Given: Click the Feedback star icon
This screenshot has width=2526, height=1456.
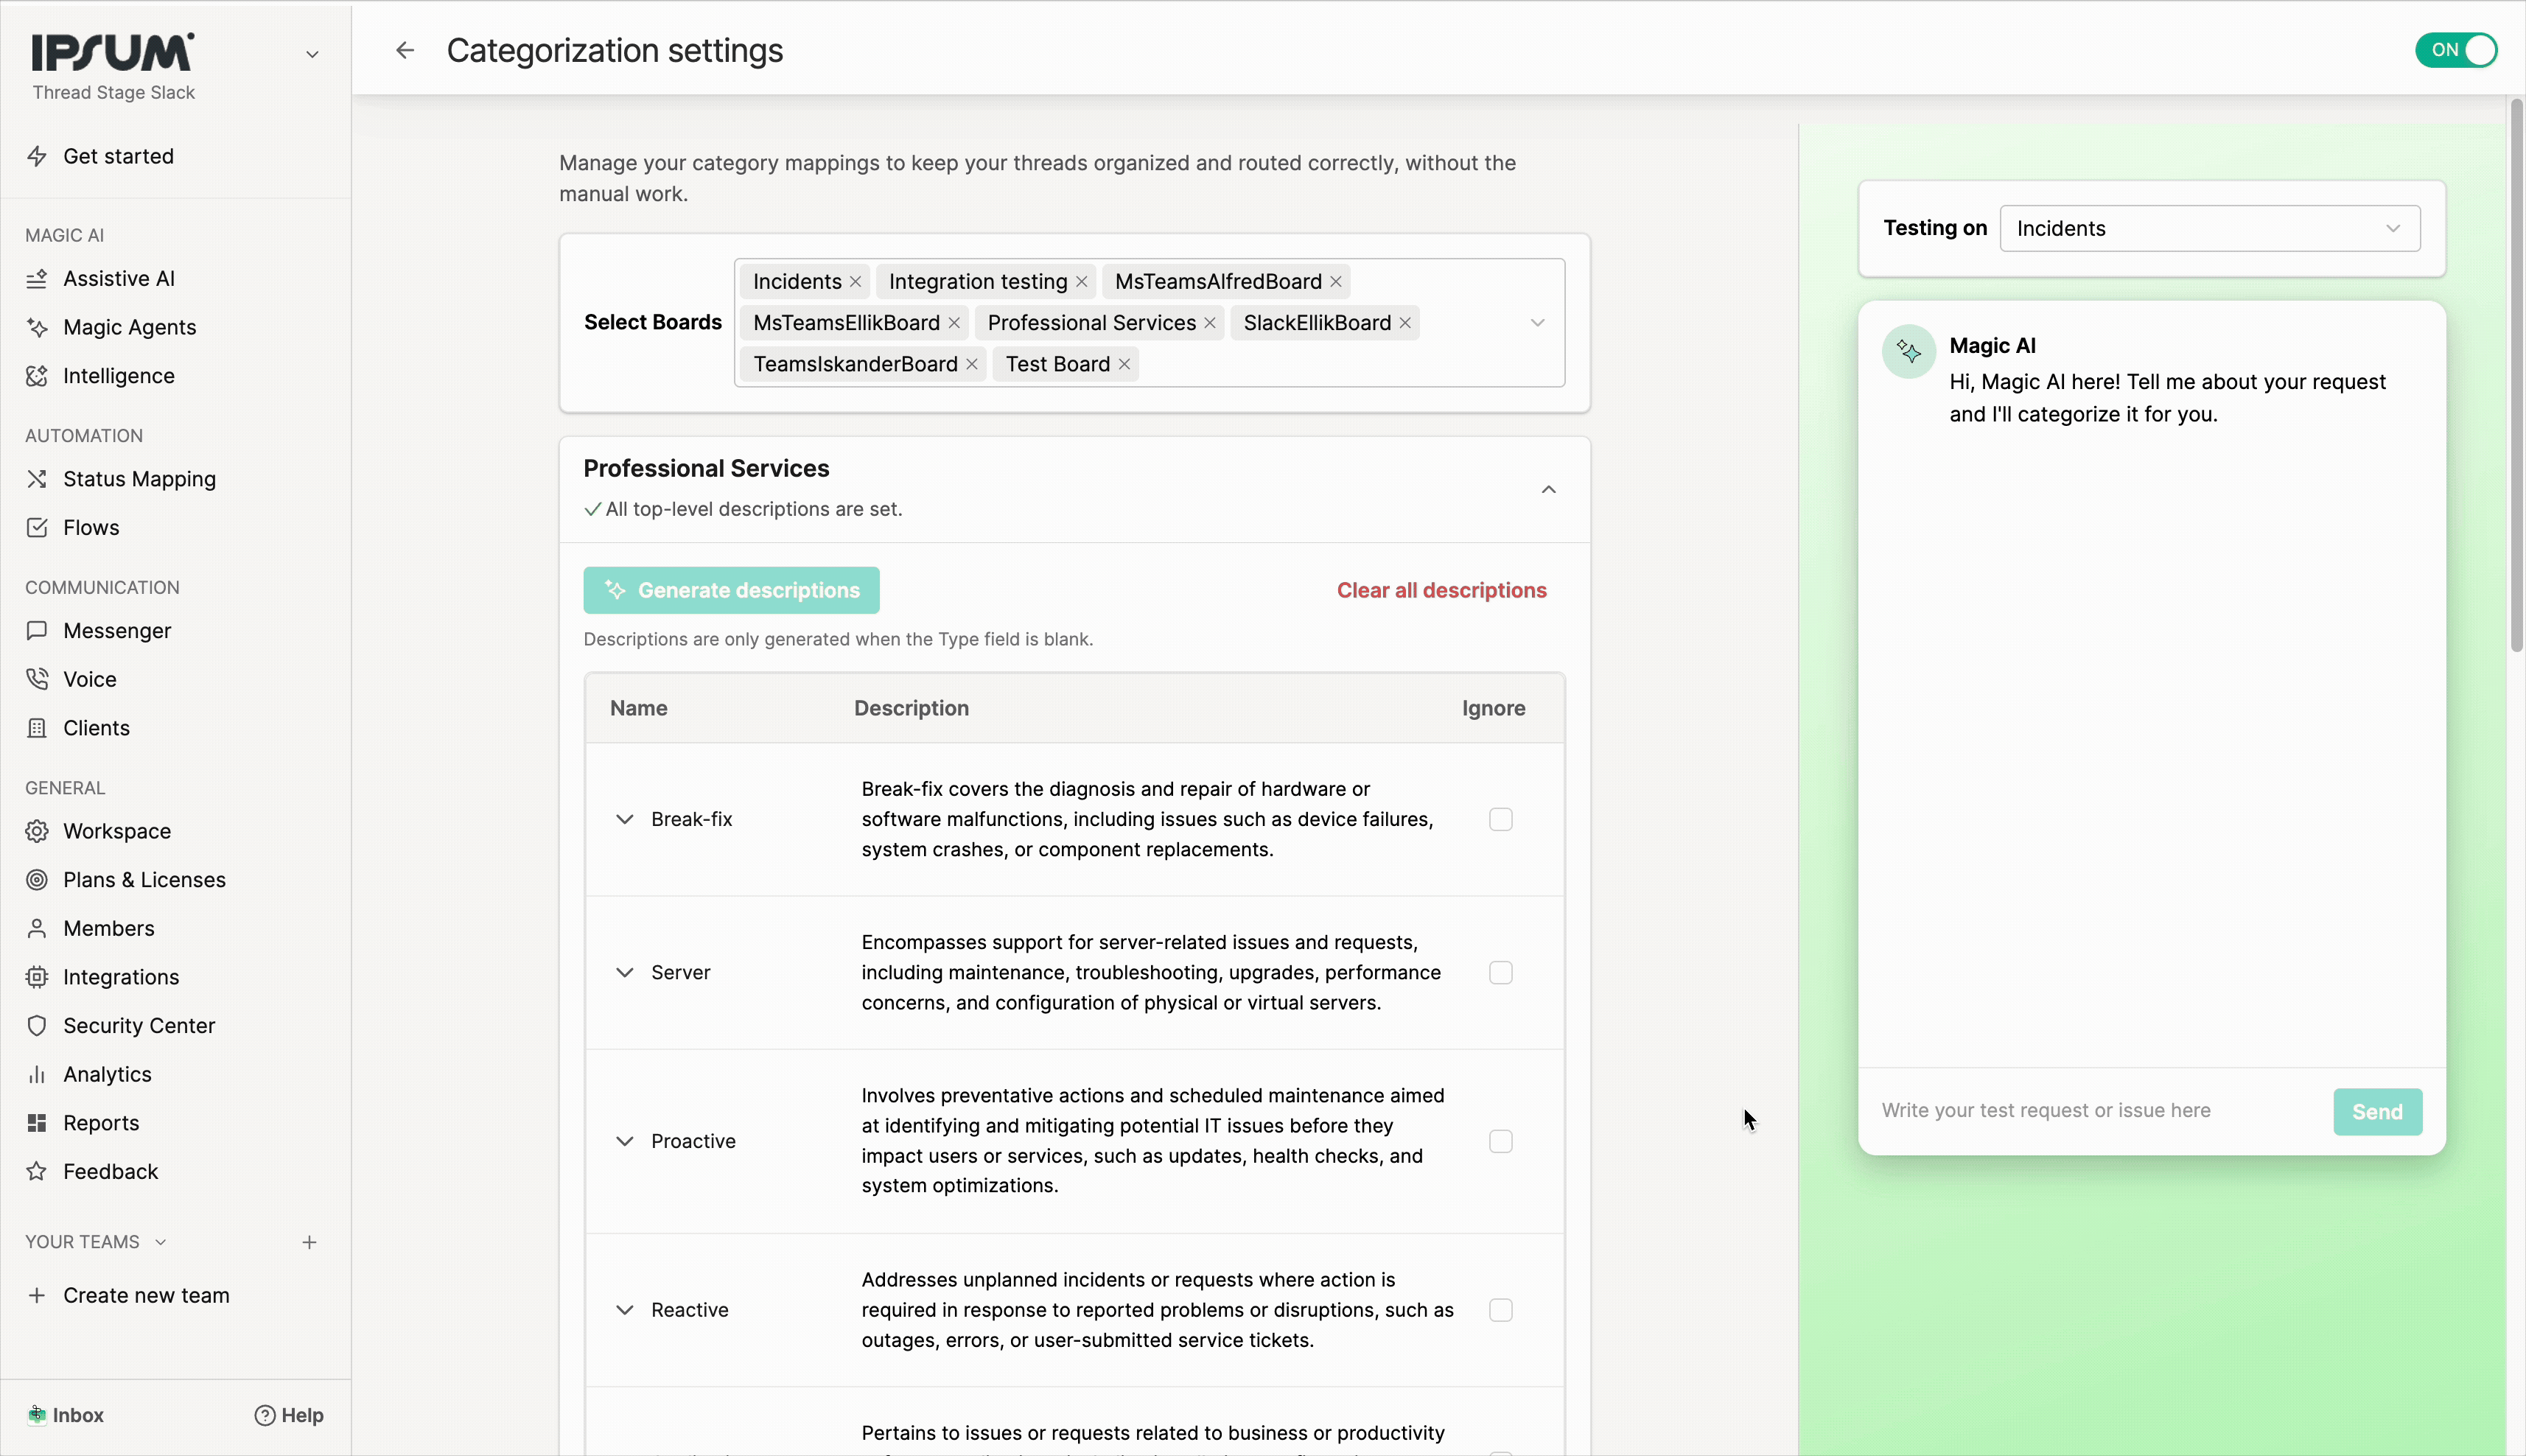Looking at the screenshot, I should click(37, 1171).
